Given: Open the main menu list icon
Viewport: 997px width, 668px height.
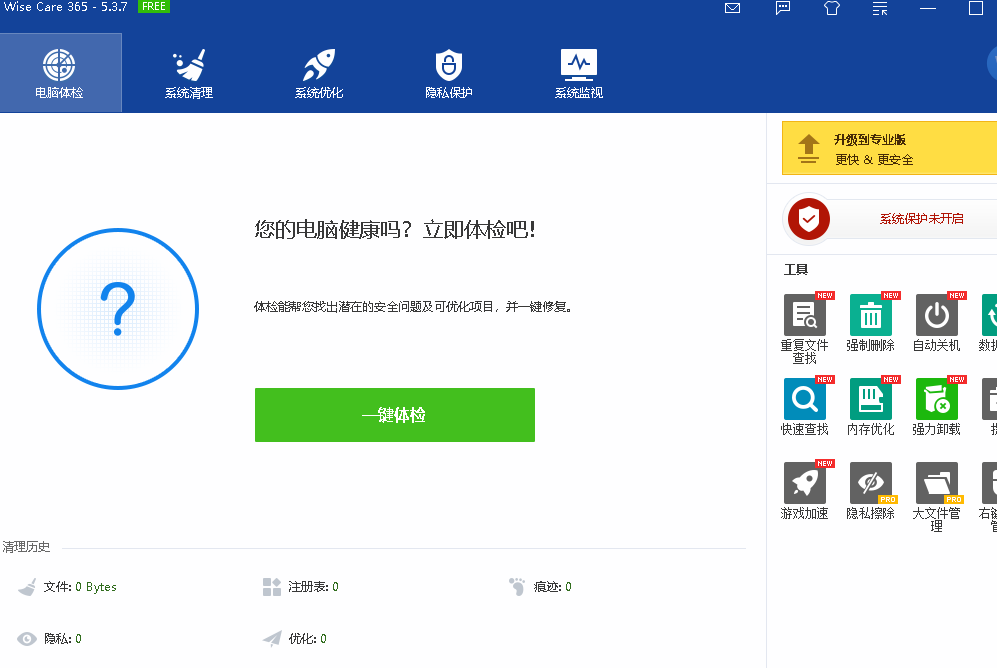Looking at the screenshot, I should click(x=880, y=8).
